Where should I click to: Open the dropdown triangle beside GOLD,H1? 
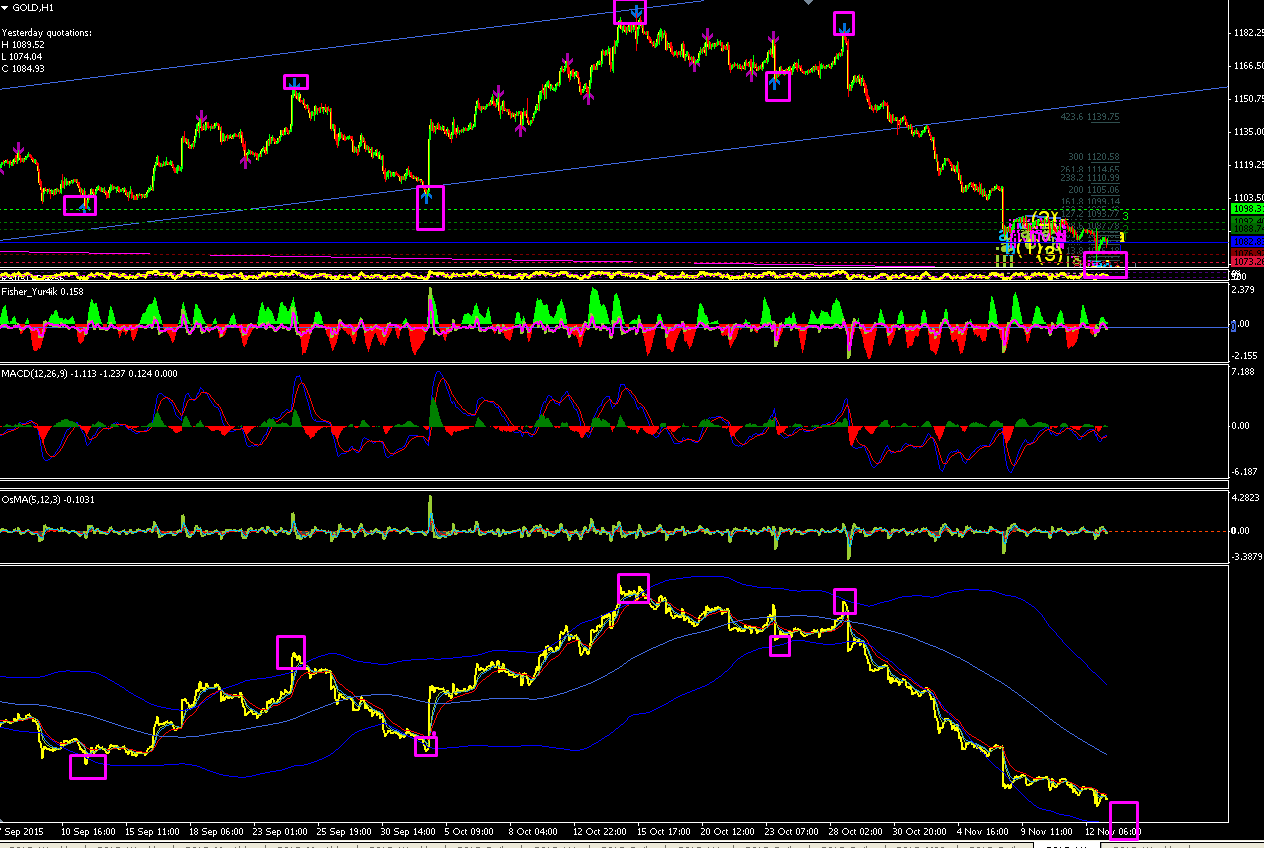[x=5, y=8]
